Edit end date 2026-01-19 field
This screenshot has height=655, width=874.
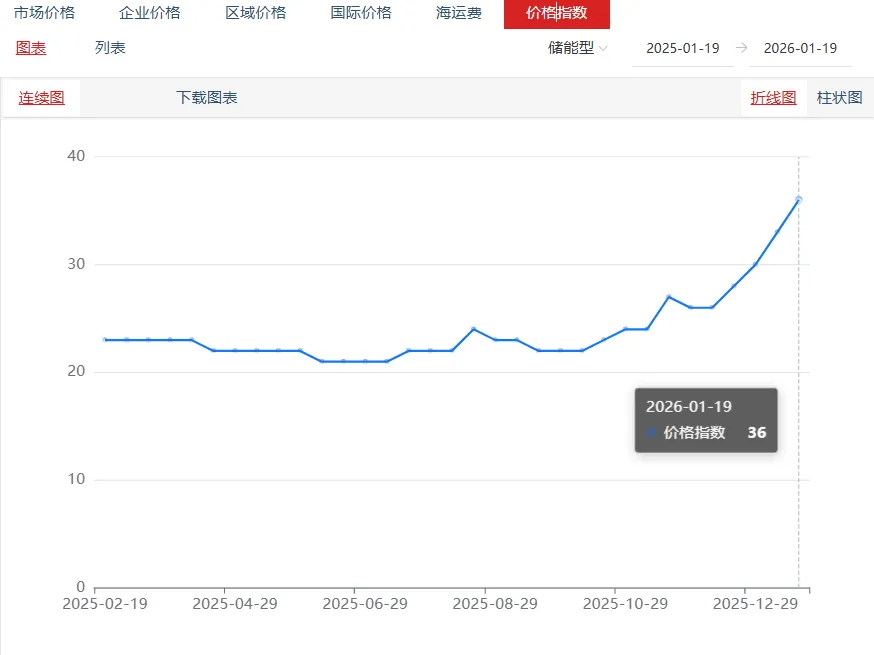pos(800,48)
